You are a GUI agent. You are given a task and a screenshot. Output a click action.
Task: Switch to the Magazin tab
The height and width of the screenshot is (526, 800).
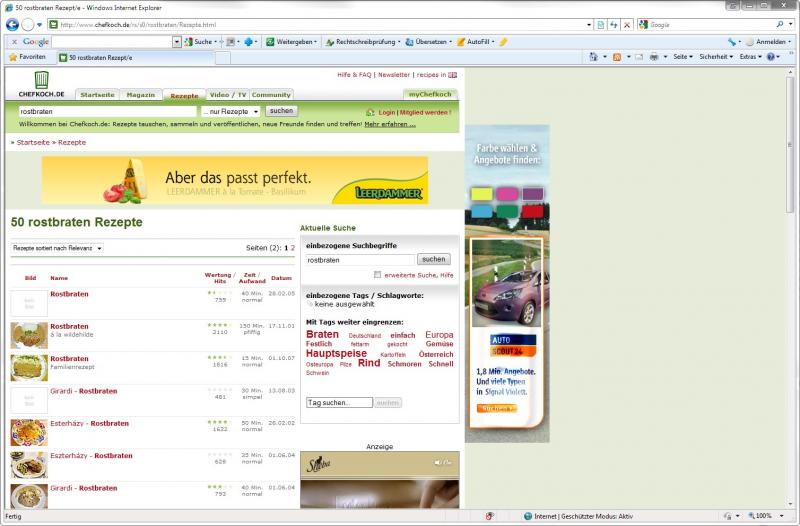point(141,95)
